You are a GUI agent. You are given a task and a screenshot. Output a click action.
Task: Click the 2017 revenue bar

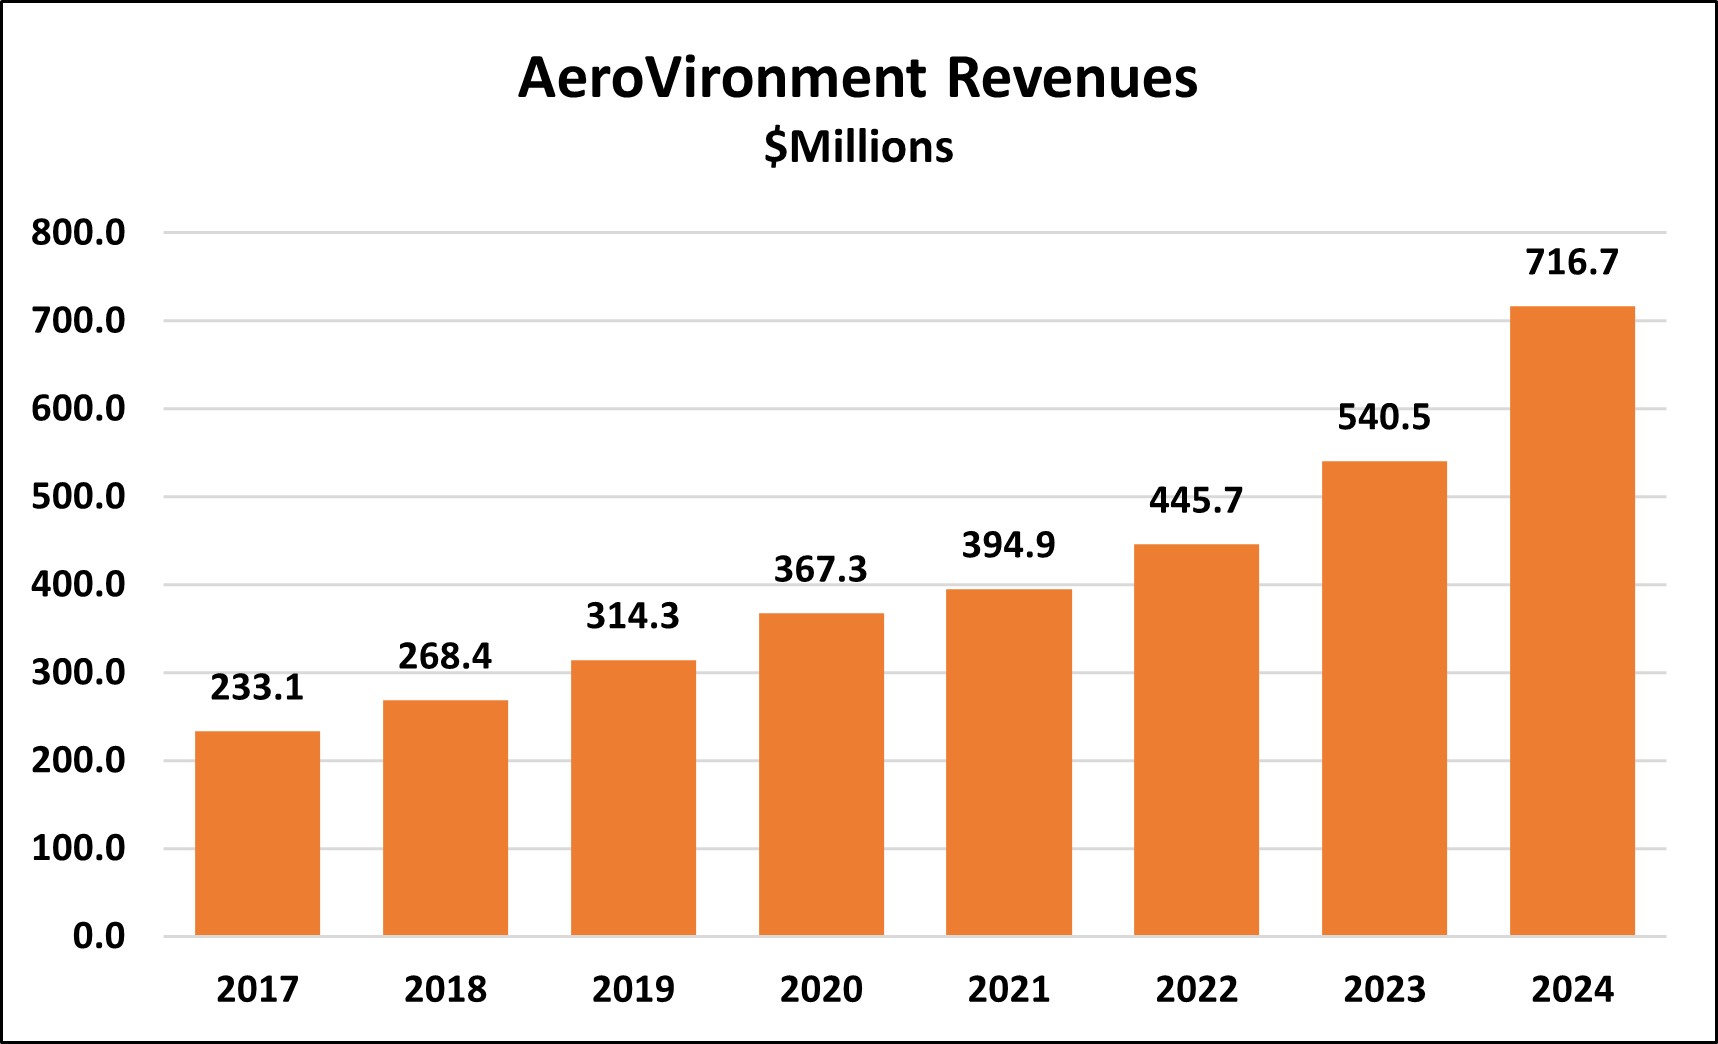pos(257,833)
